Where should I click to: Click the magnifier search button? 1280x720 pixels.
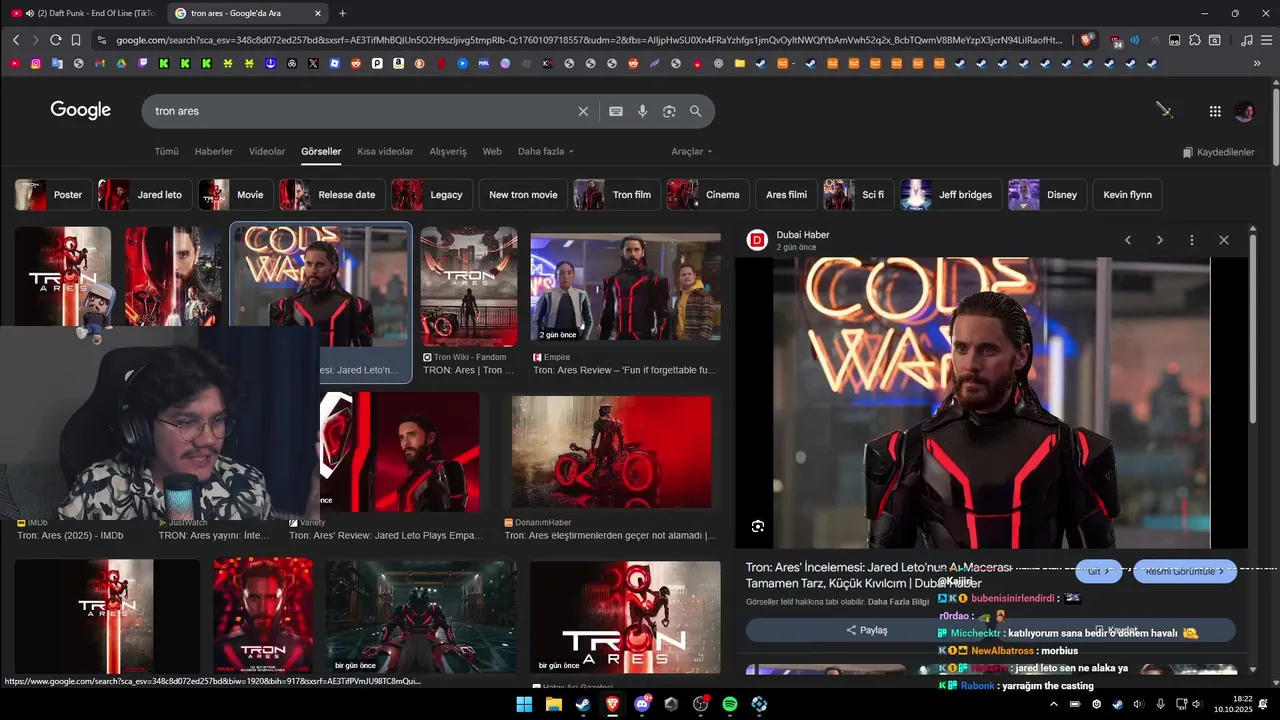click(696, 111)
